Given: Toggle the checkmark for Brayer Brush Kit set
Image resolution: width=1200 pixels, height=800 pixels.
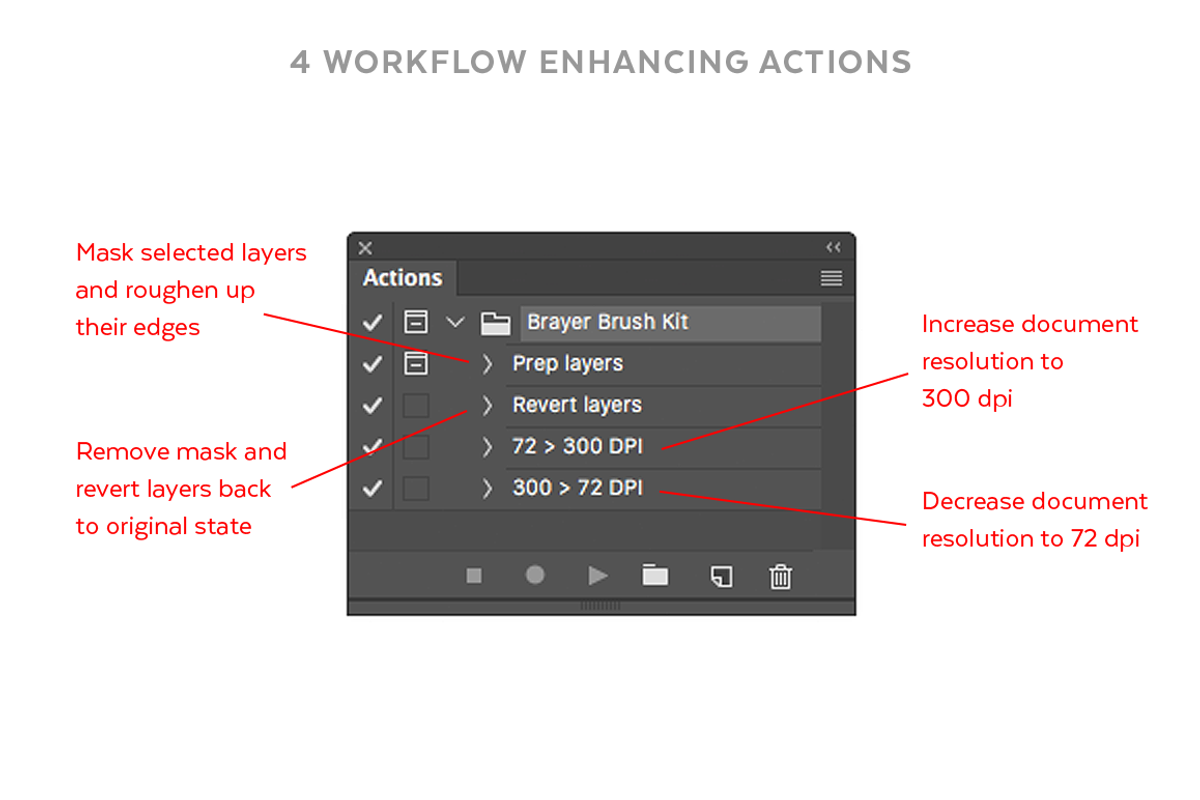Looking at the screenshot, I should pyautogui.click(x=372, y=322).
